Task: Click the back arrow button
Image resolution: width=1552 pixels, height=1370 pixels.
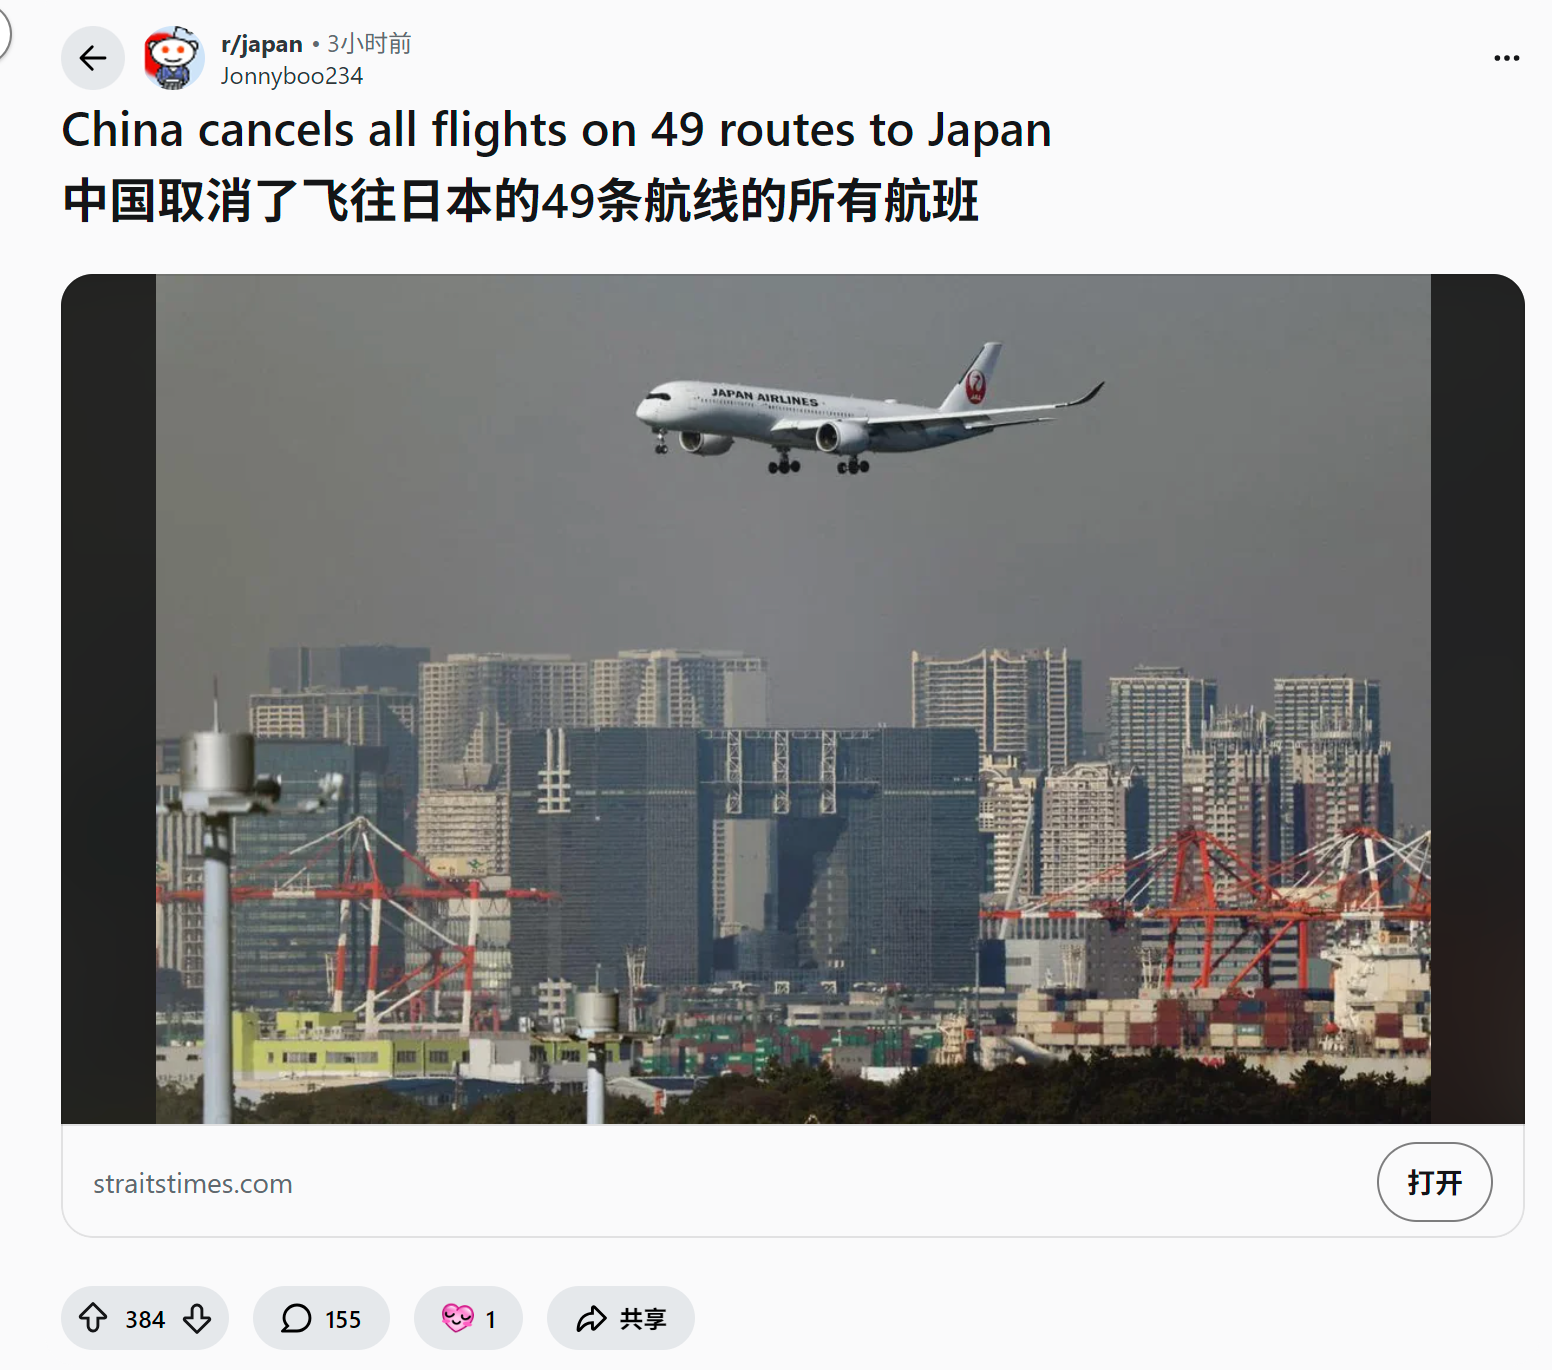Action: [93, 58]
